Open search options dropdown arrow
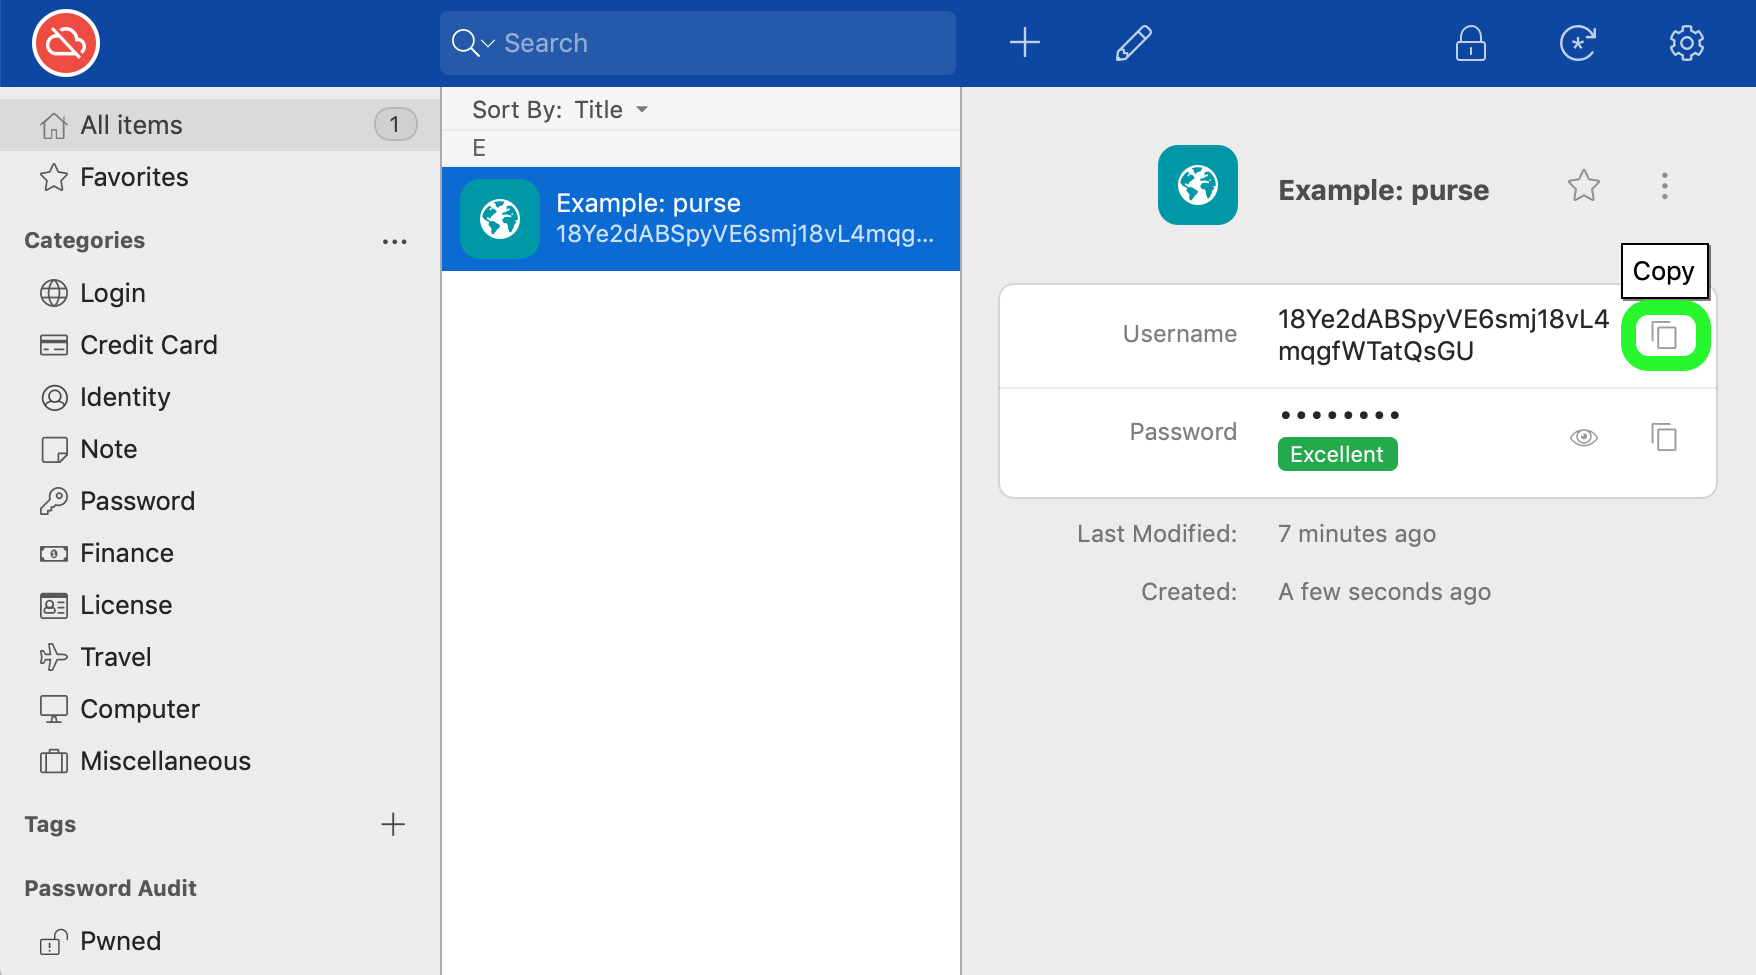The width and height of the screenshot is (1756, 975). 488,43
